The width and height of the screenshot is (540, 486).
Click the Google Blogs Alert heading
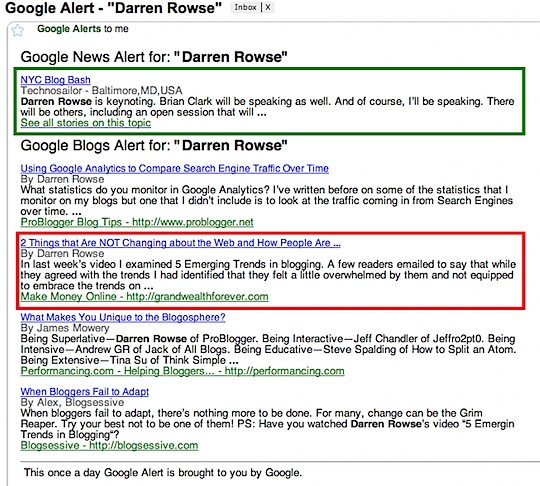[x=154, y=145]
